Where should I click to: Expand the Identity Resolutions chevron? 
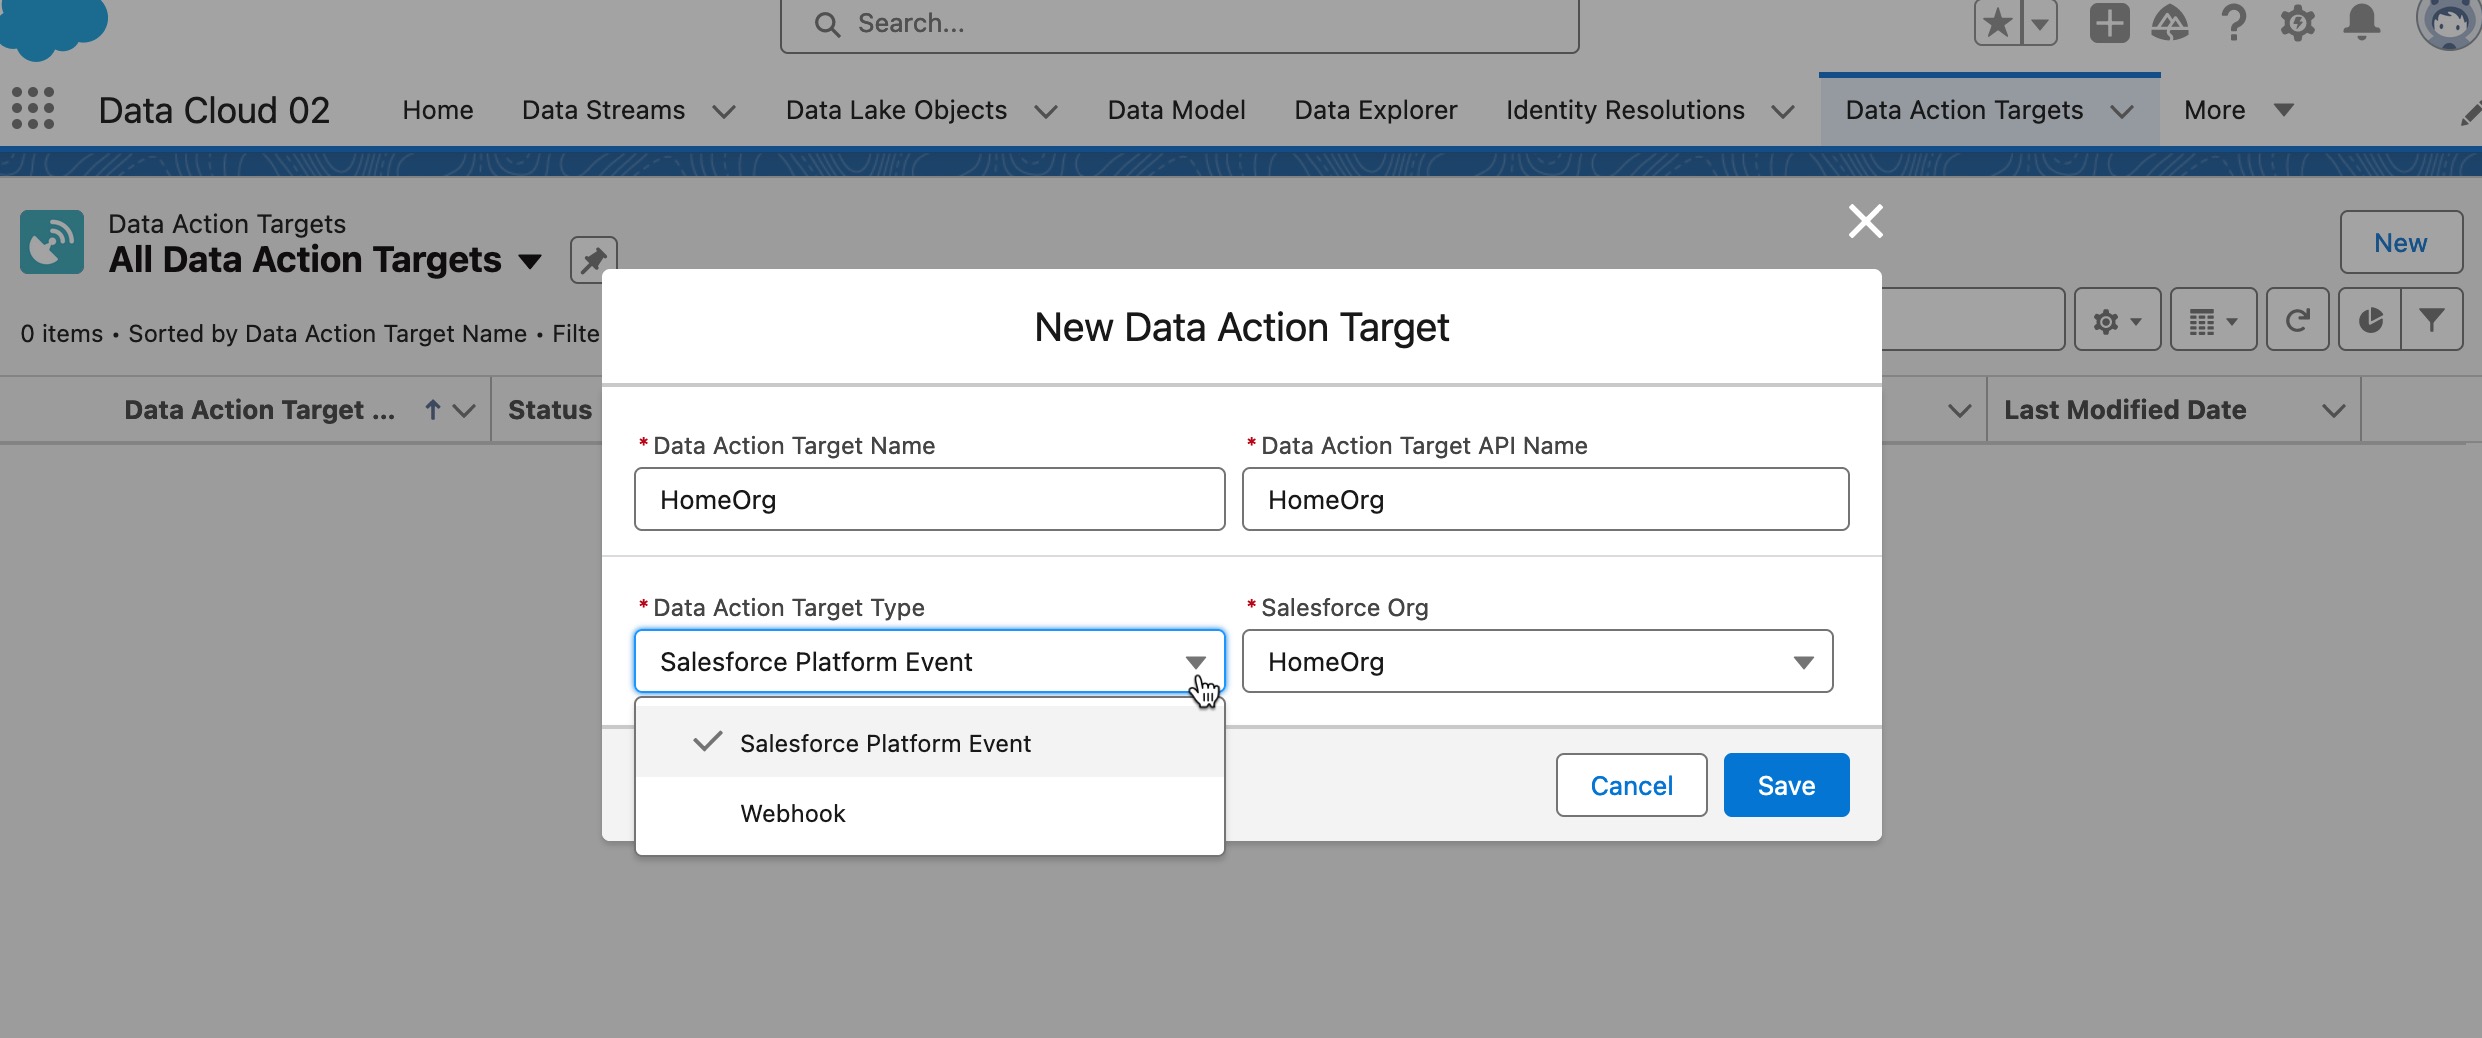click(x=1783, y=111)
